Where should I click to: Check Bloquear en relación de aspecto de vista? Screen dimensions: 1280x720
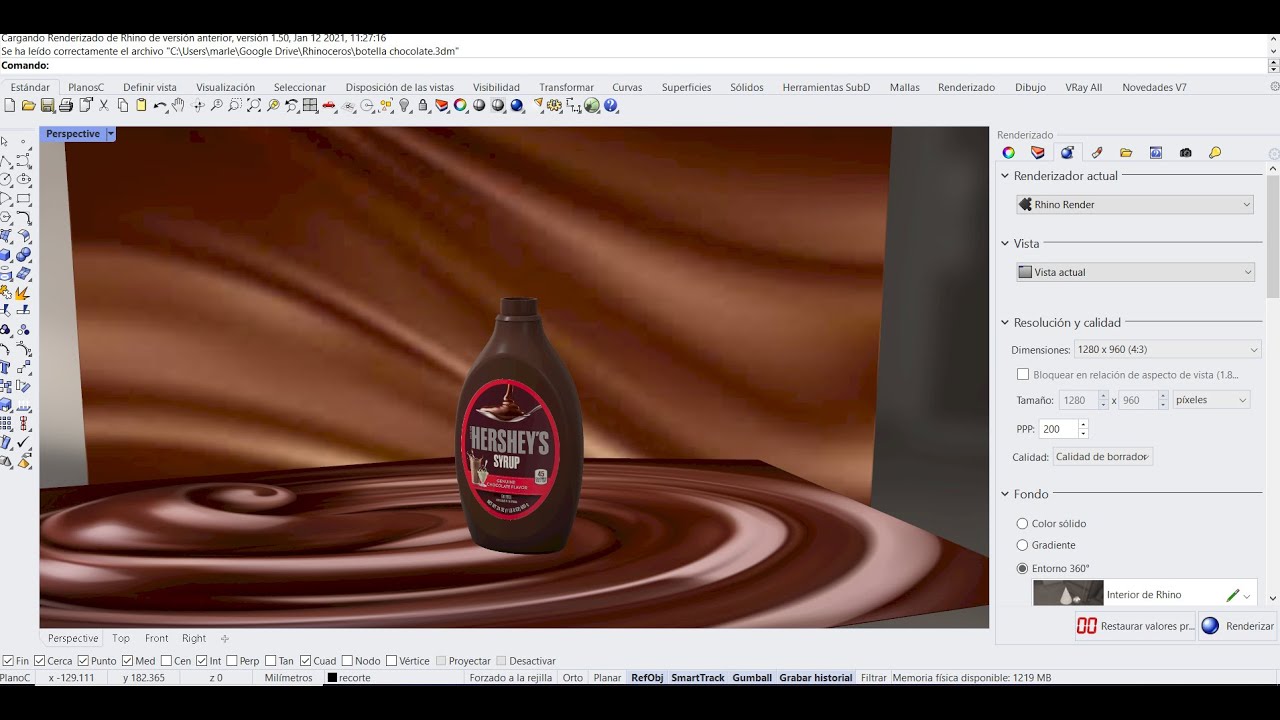[1023, 375]
